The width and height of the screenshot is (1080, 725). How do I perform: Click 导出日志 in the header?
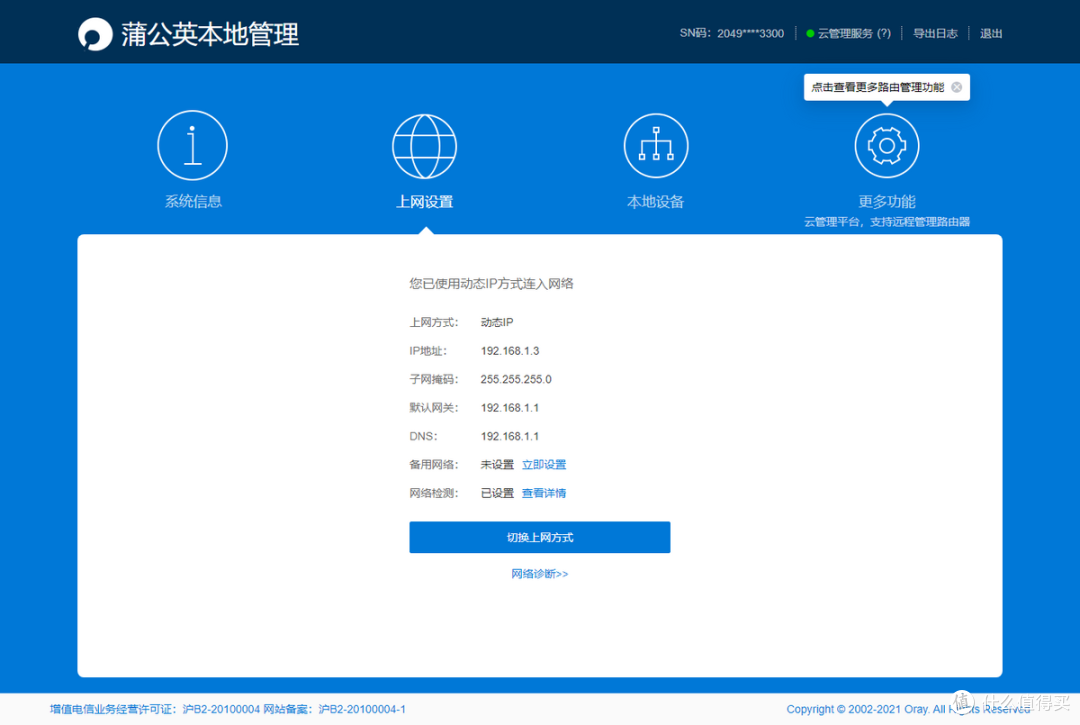pyautogui.click(x=935, y=33)
